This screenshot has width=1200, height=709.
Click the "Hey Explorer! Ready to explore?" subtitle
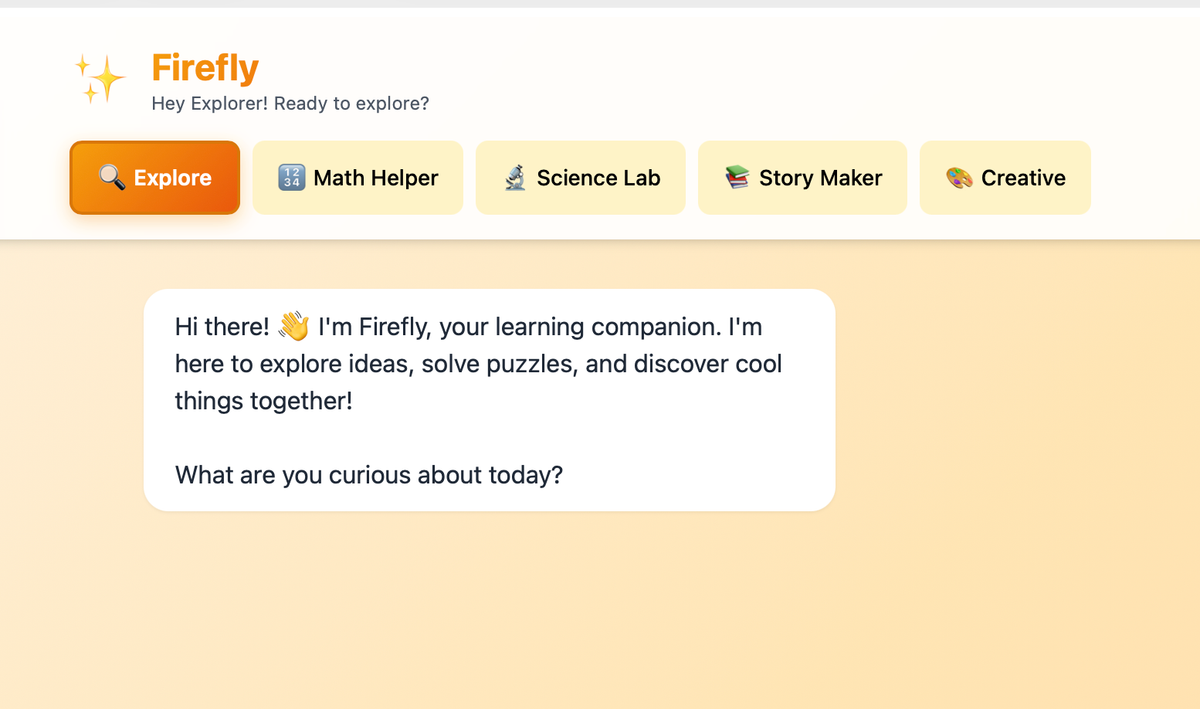(290, 103)
